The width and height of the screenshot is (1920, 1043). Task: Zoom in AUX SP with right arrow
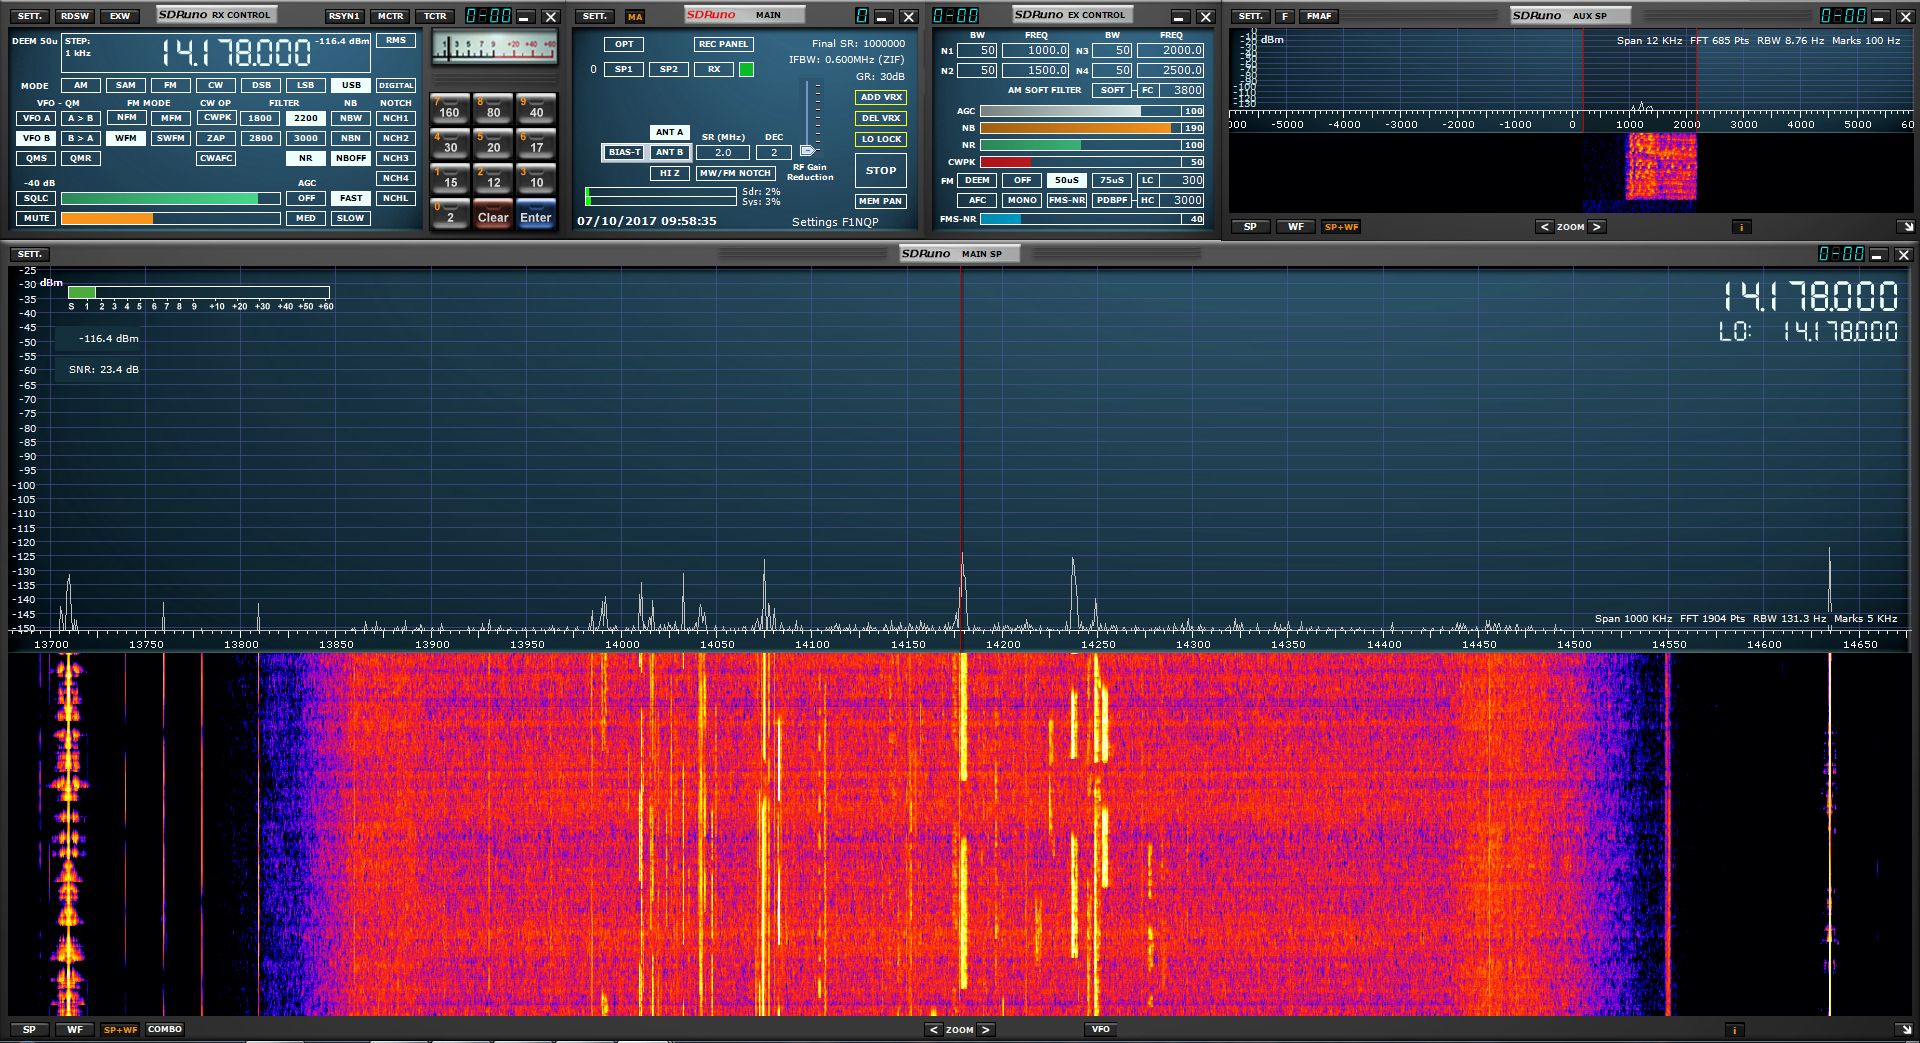click(1597, 227)
